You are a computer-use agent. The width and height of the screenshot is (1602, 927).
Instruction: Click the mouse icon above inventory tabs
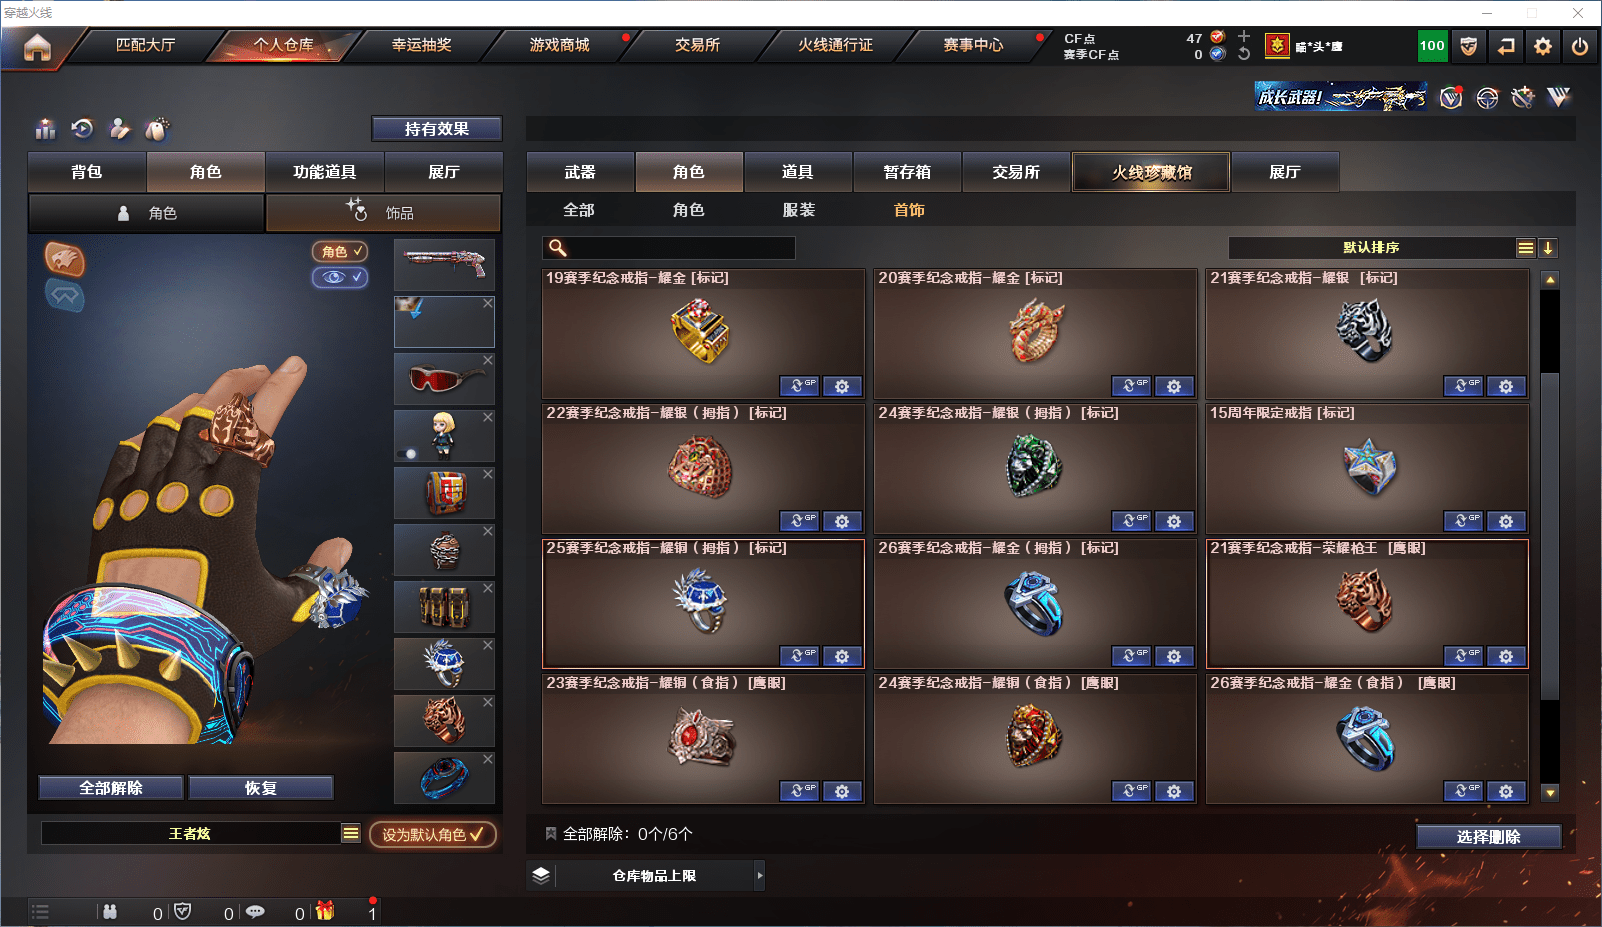pyautogui.click(x=157, y=129)
